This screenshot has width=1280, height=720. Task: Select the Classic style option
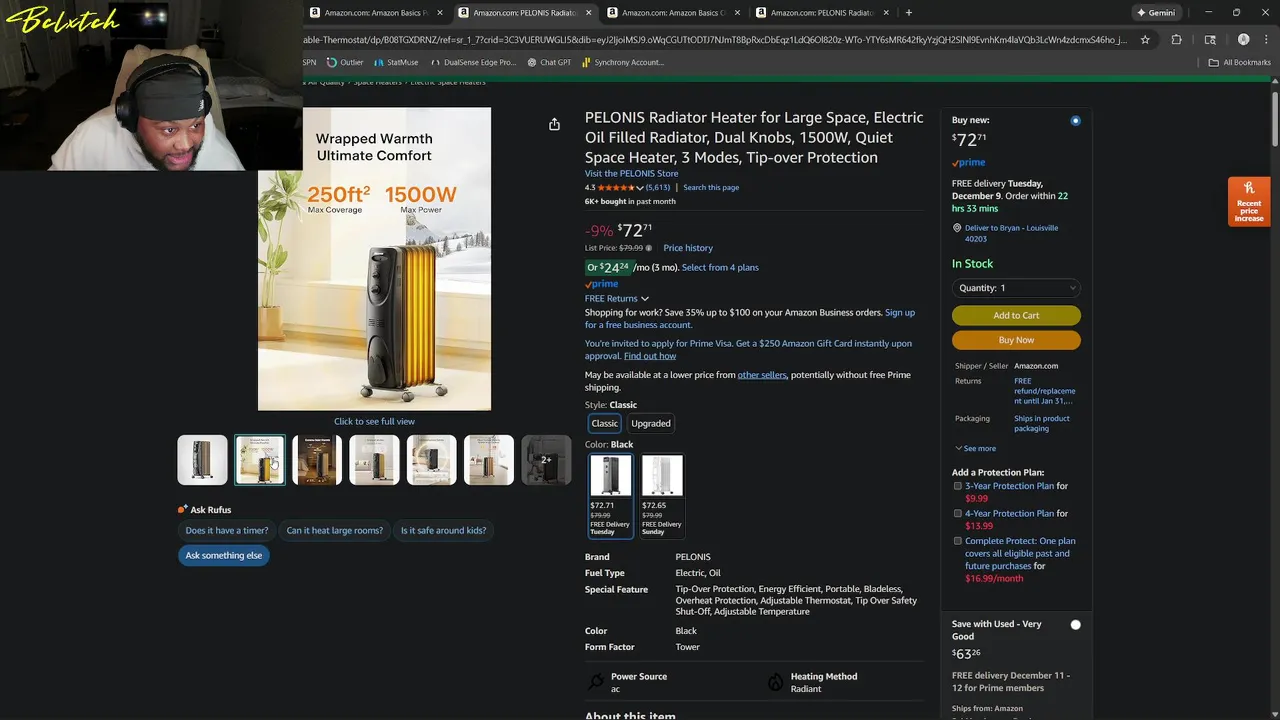pos(604,423)
